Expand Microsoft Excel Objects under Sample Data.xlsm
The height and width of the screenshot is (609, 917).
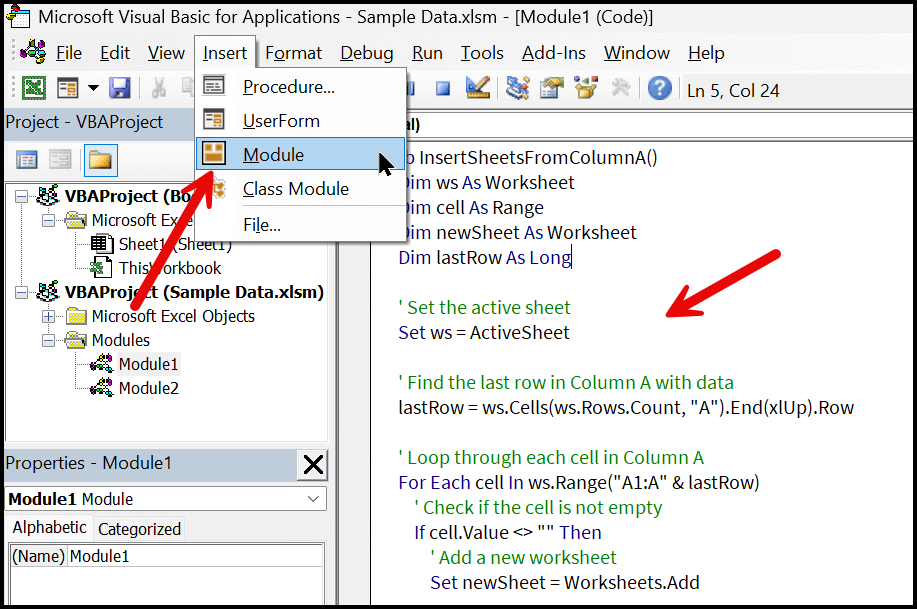pos(49,316)
